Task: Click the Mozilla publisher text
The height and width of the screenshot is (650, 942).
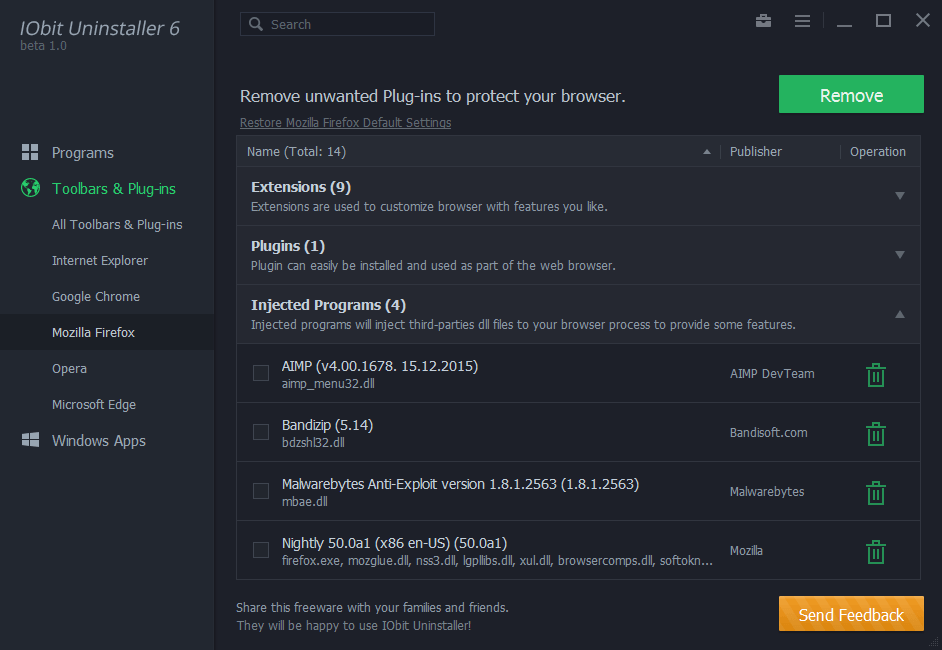Action: coord(746,550)
